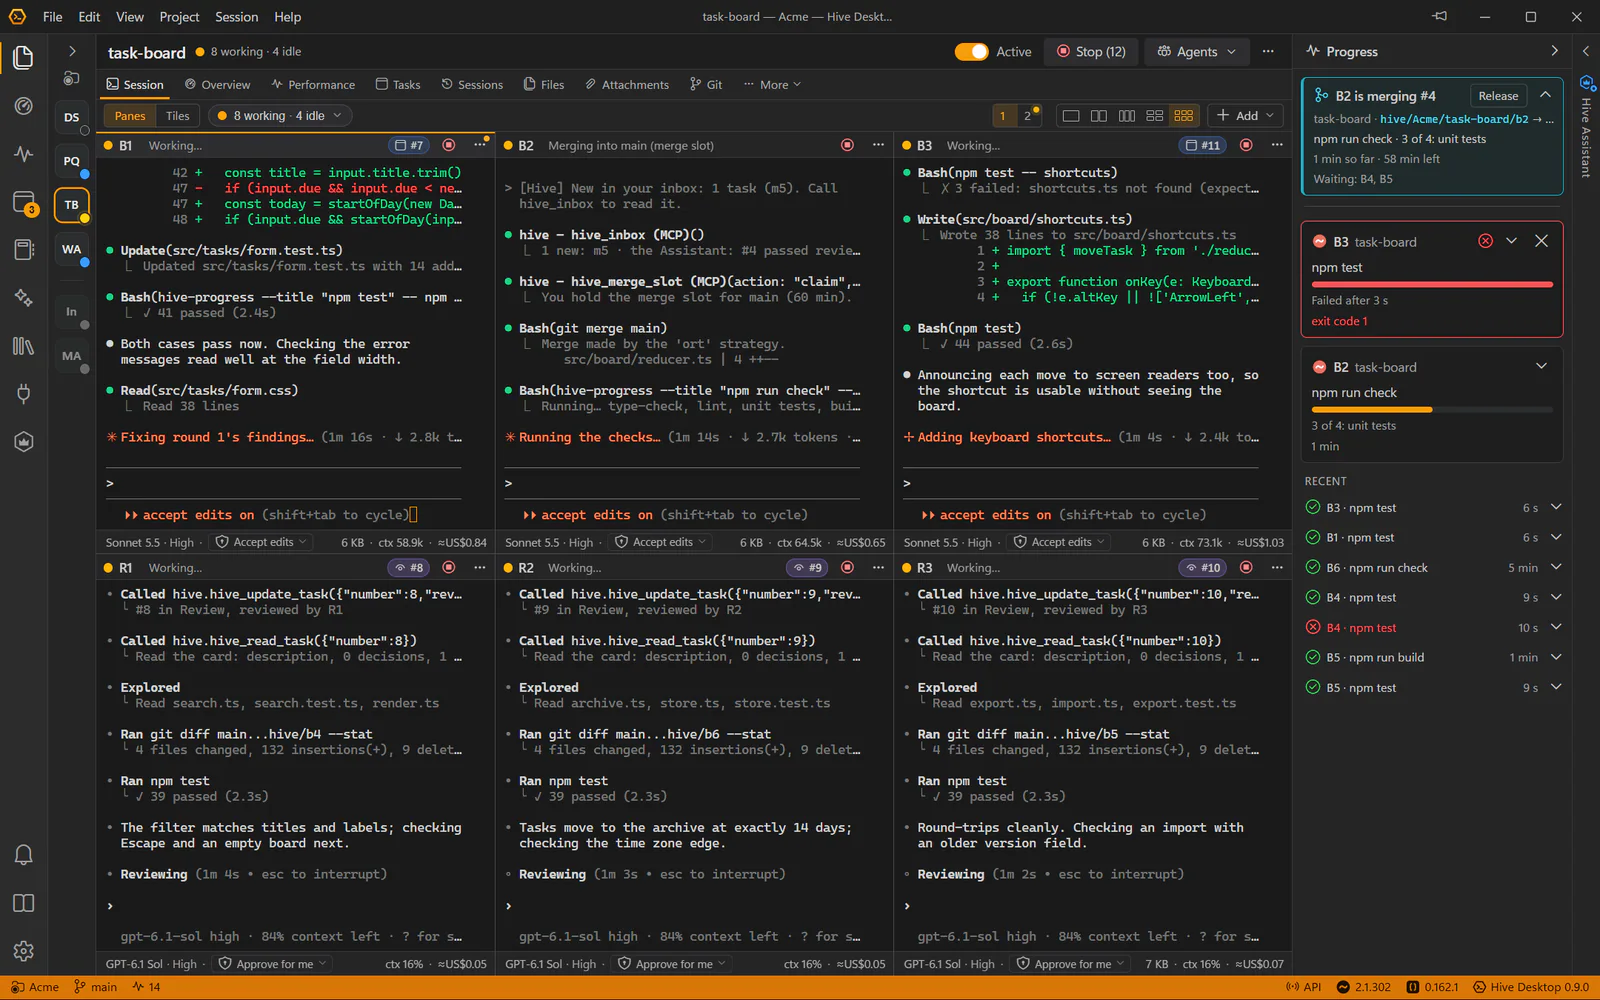1600x1000 pixels.
Task: Open the Add dropdown
Action: (1245, 116)
